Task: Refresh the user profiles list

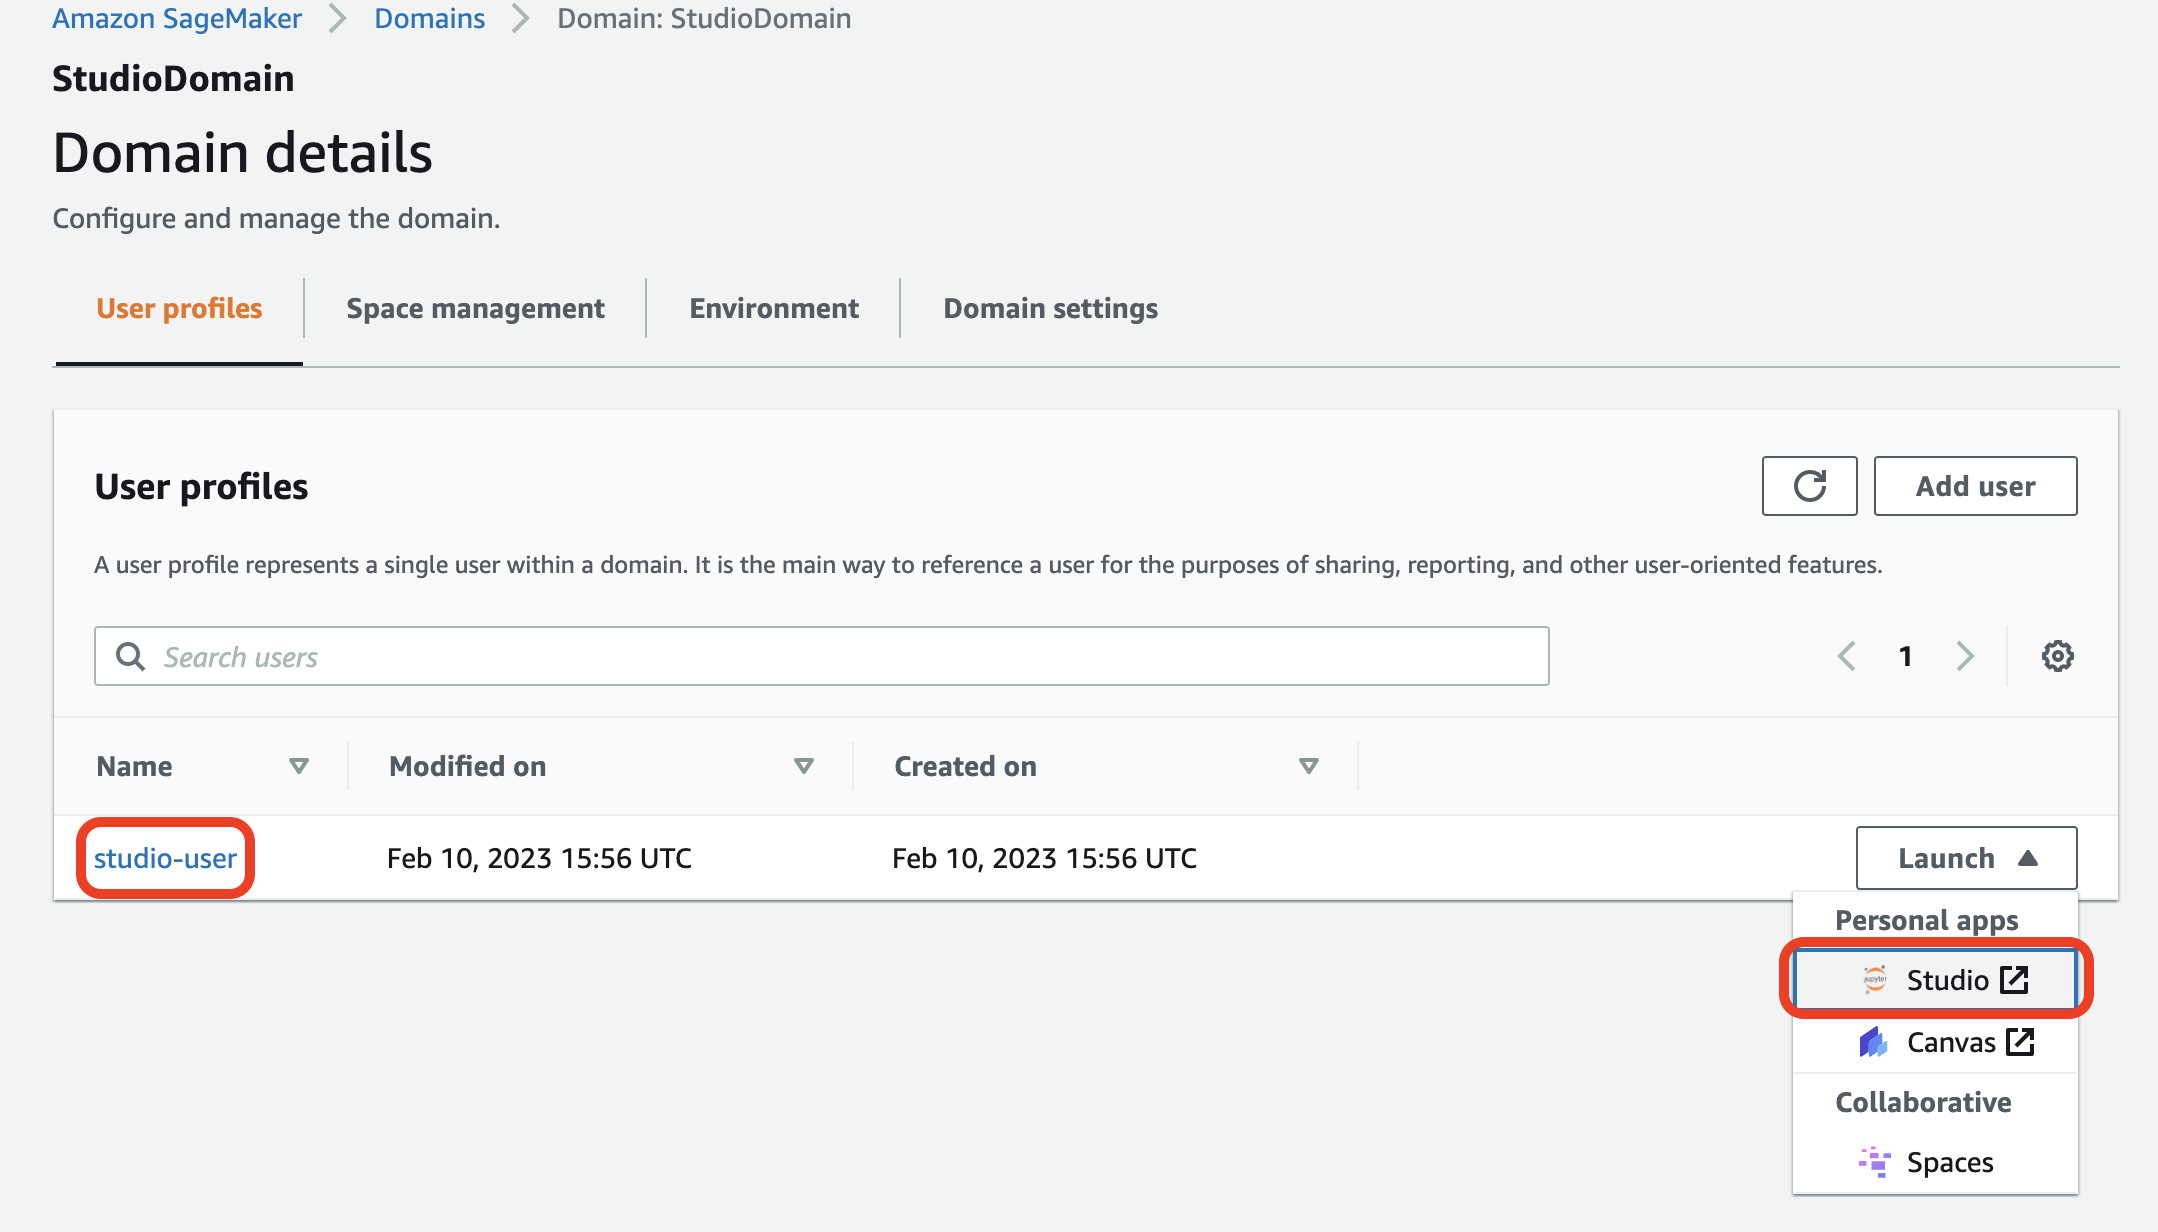Action: (x=1809, y=486)
